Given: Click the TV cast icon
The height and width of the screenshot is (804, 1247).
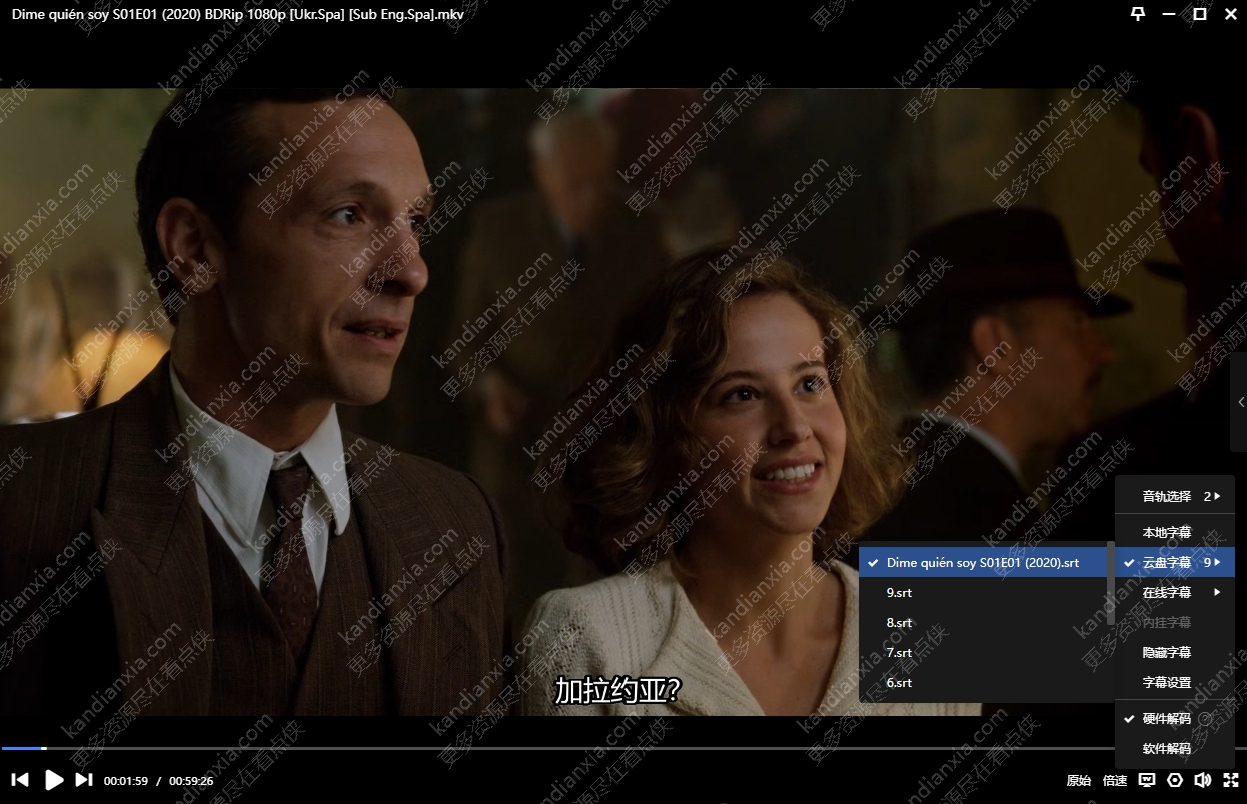Looking at the screenshot, I should 1147,780.
